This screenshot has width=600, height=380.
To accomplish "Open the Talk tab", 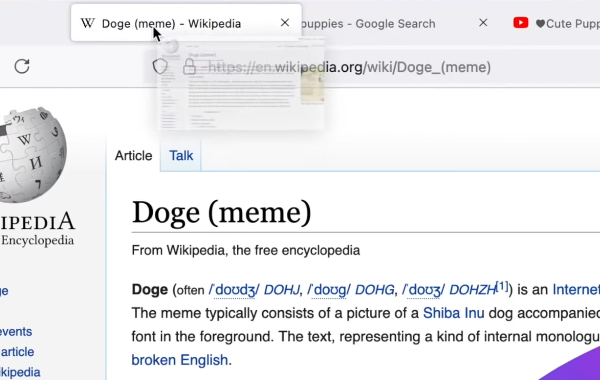I will [x=181, y=156].
